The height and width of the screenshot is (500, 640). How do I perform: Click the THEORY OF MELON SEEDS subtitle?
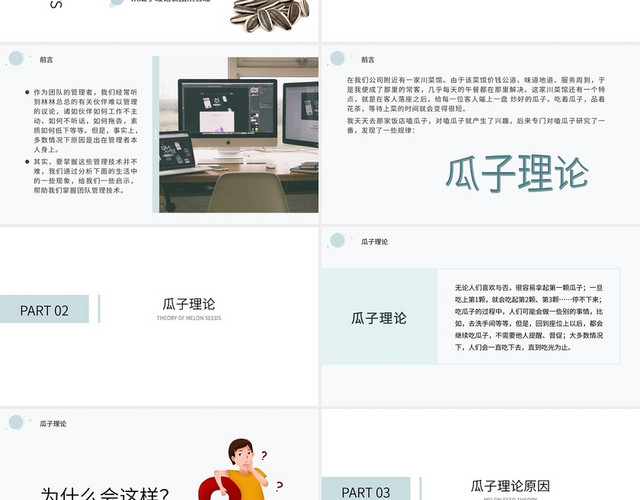189,318
